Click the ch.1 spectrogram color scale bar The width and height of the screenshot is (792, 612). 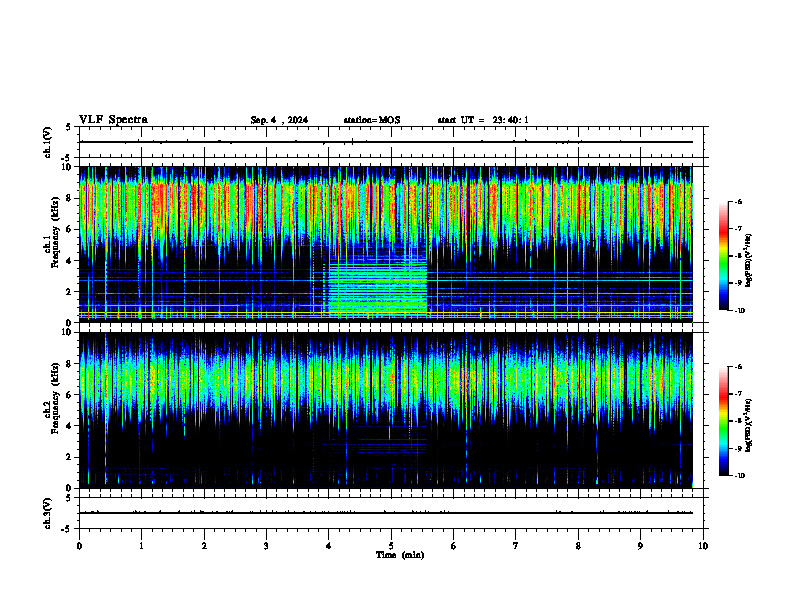tap(724, 256)
